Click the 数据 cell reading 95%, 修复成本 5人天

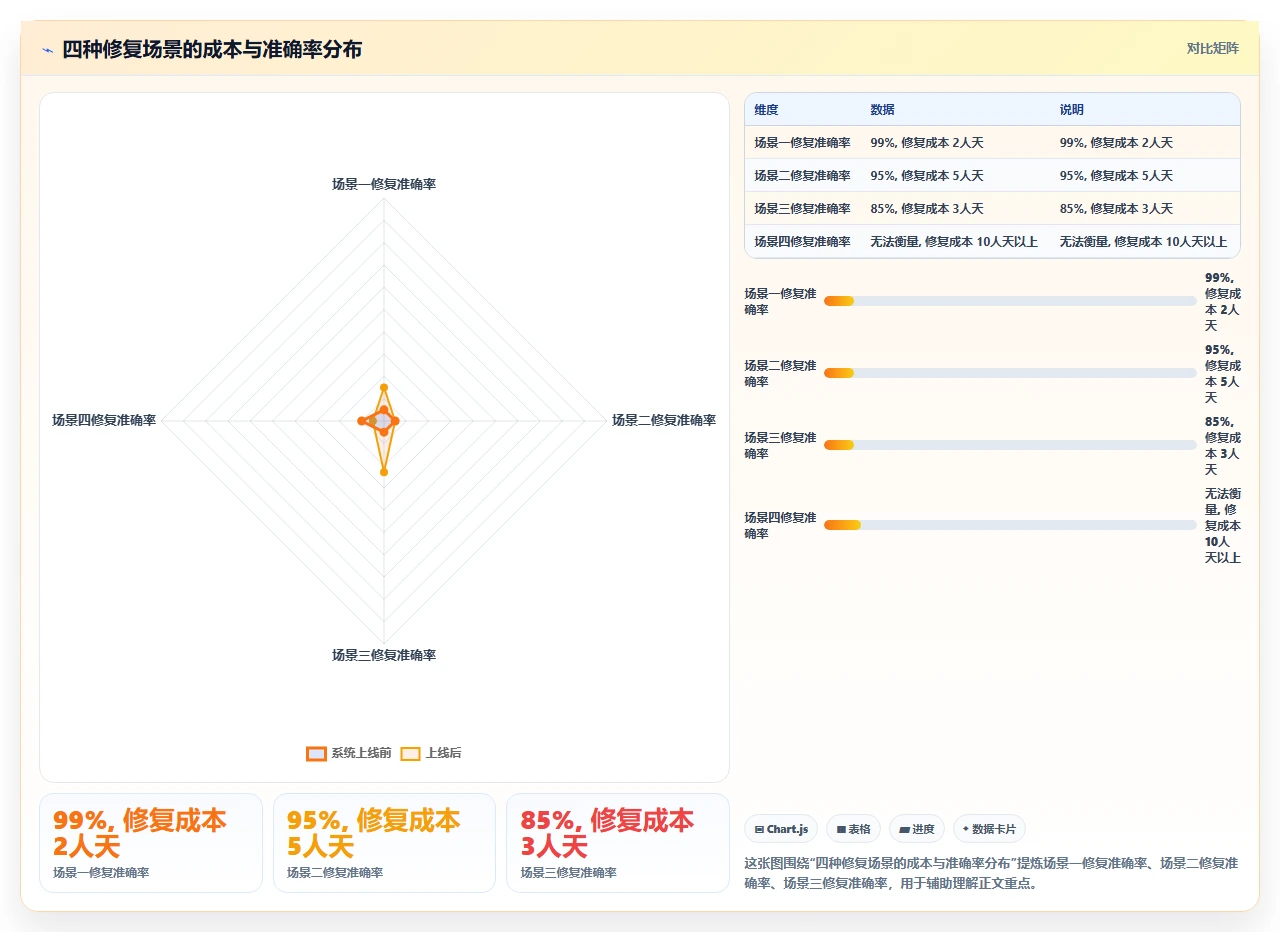(927, 175)
